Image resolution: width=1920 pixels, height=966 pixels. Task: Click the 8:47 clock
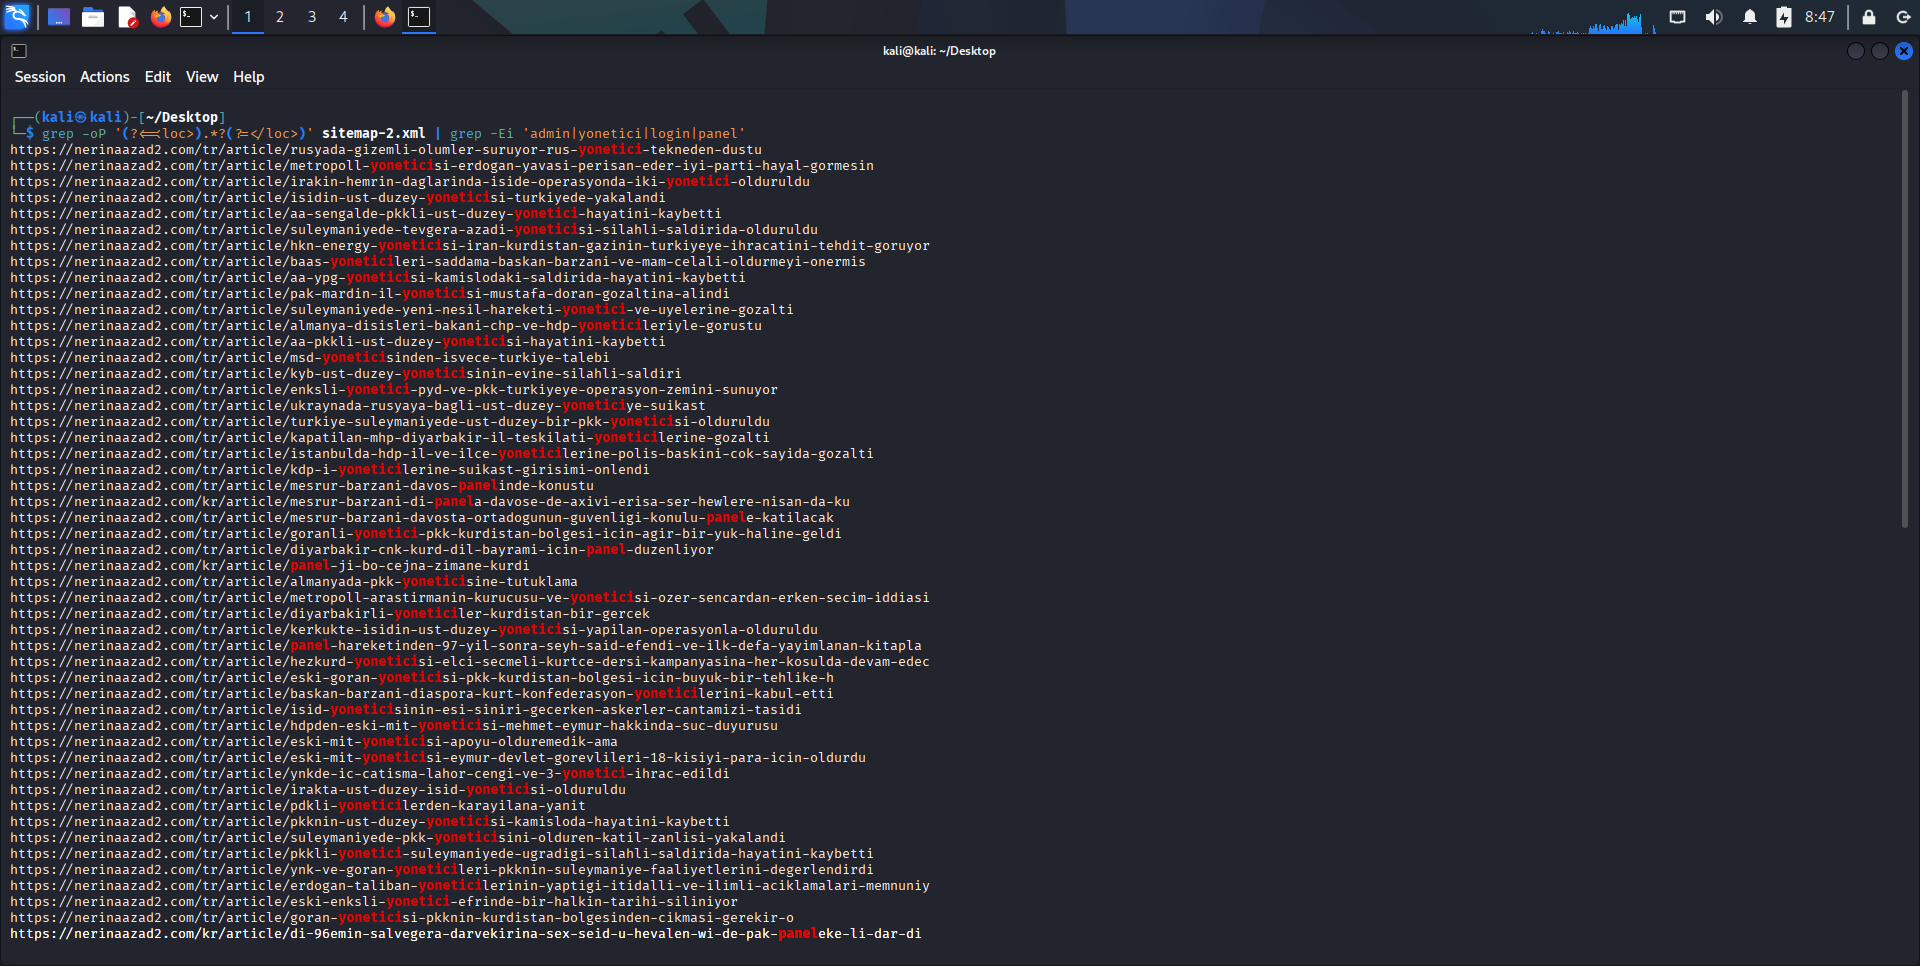[x=1820, y=17]
